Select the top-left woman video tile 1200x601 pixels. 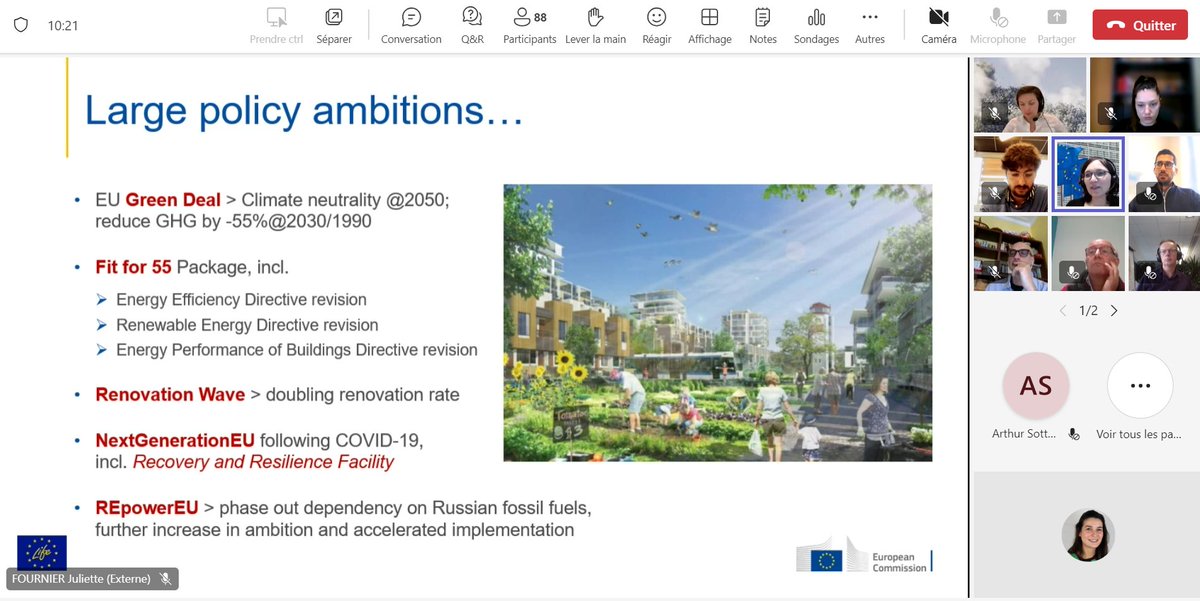point(1030,95)
